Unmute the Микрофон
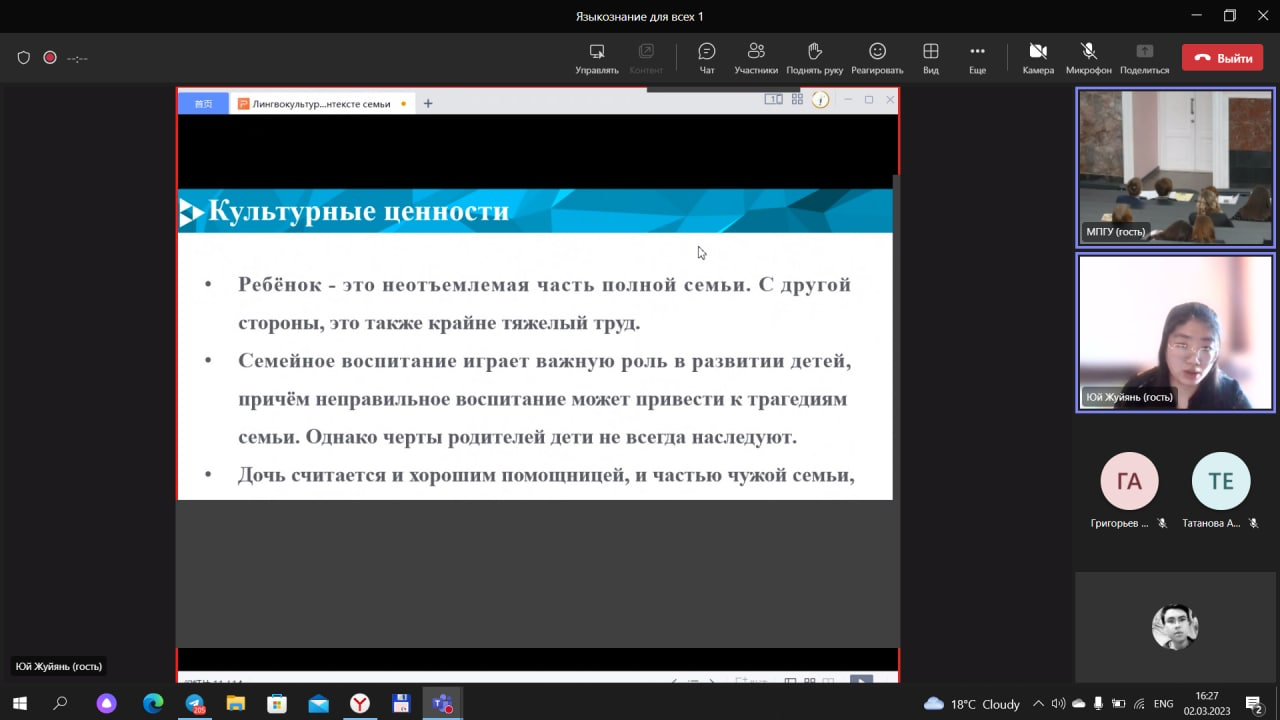This screenshot has width=1280, height=720. click(x=1088, y=58)
